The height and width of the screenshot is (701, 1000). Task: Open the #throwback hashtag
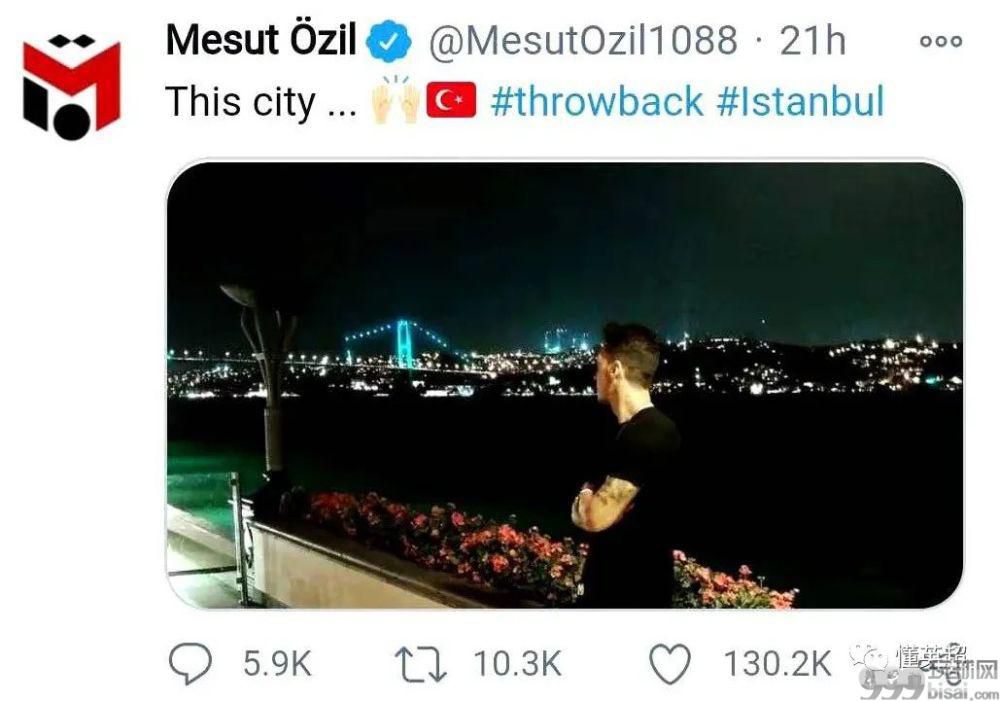pos(597,101)
